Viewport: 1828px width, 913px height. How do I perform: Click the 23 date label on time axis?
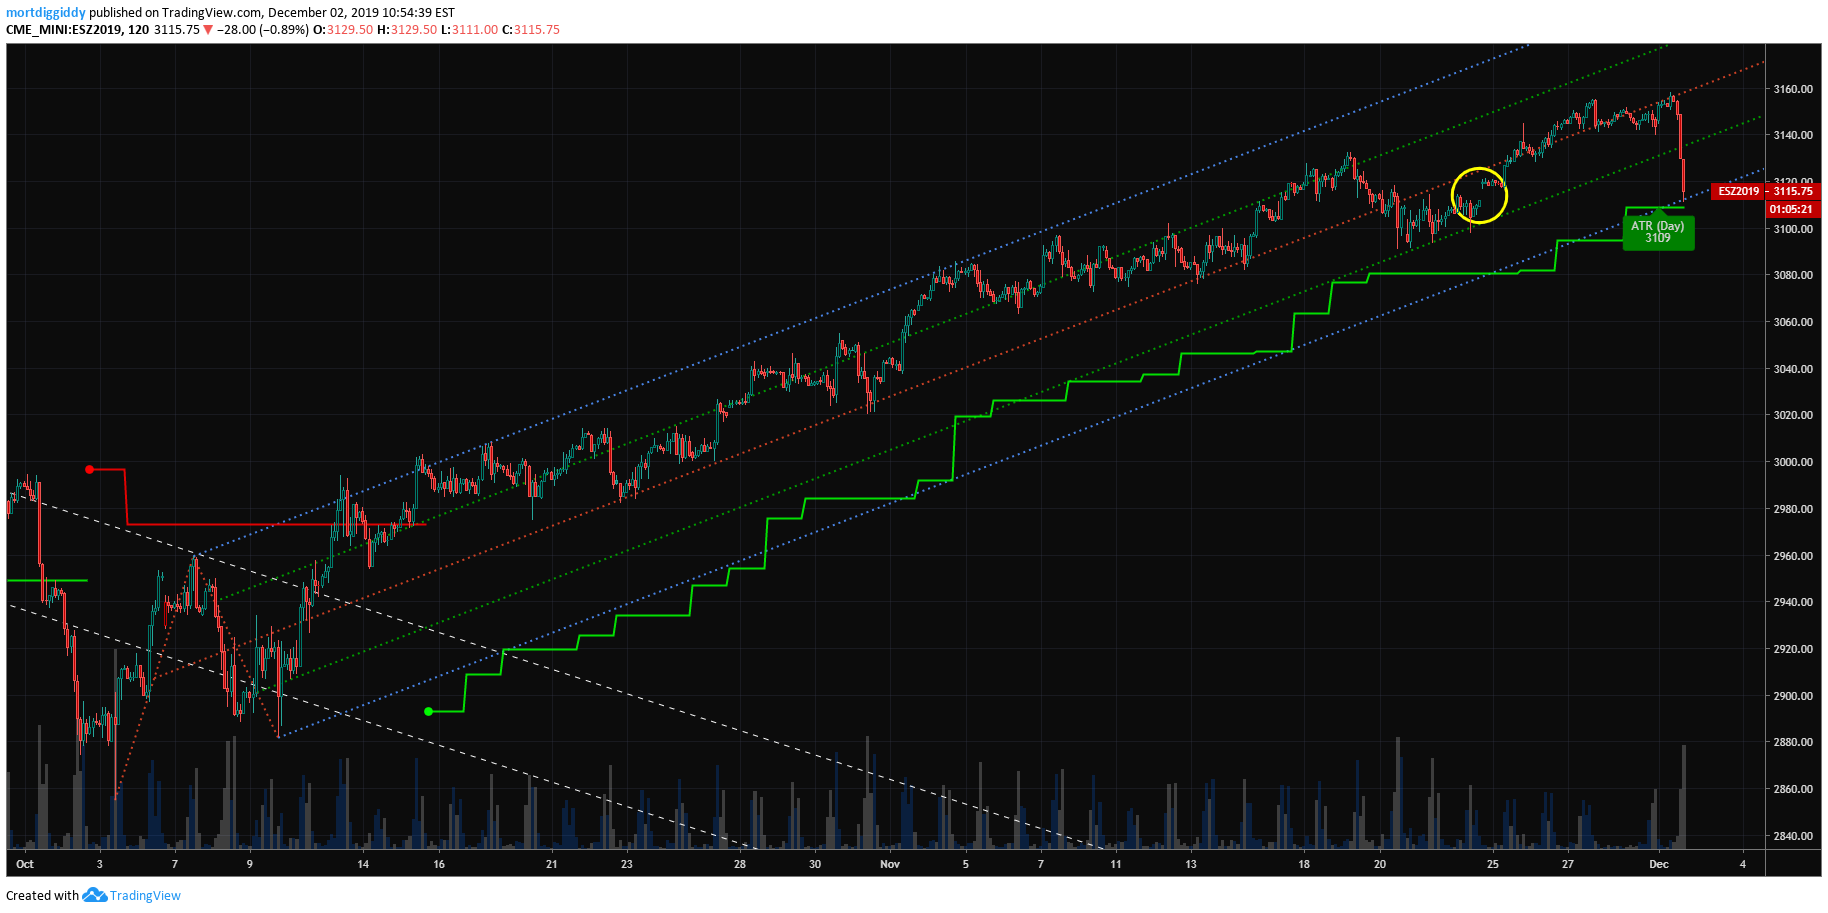627,864
